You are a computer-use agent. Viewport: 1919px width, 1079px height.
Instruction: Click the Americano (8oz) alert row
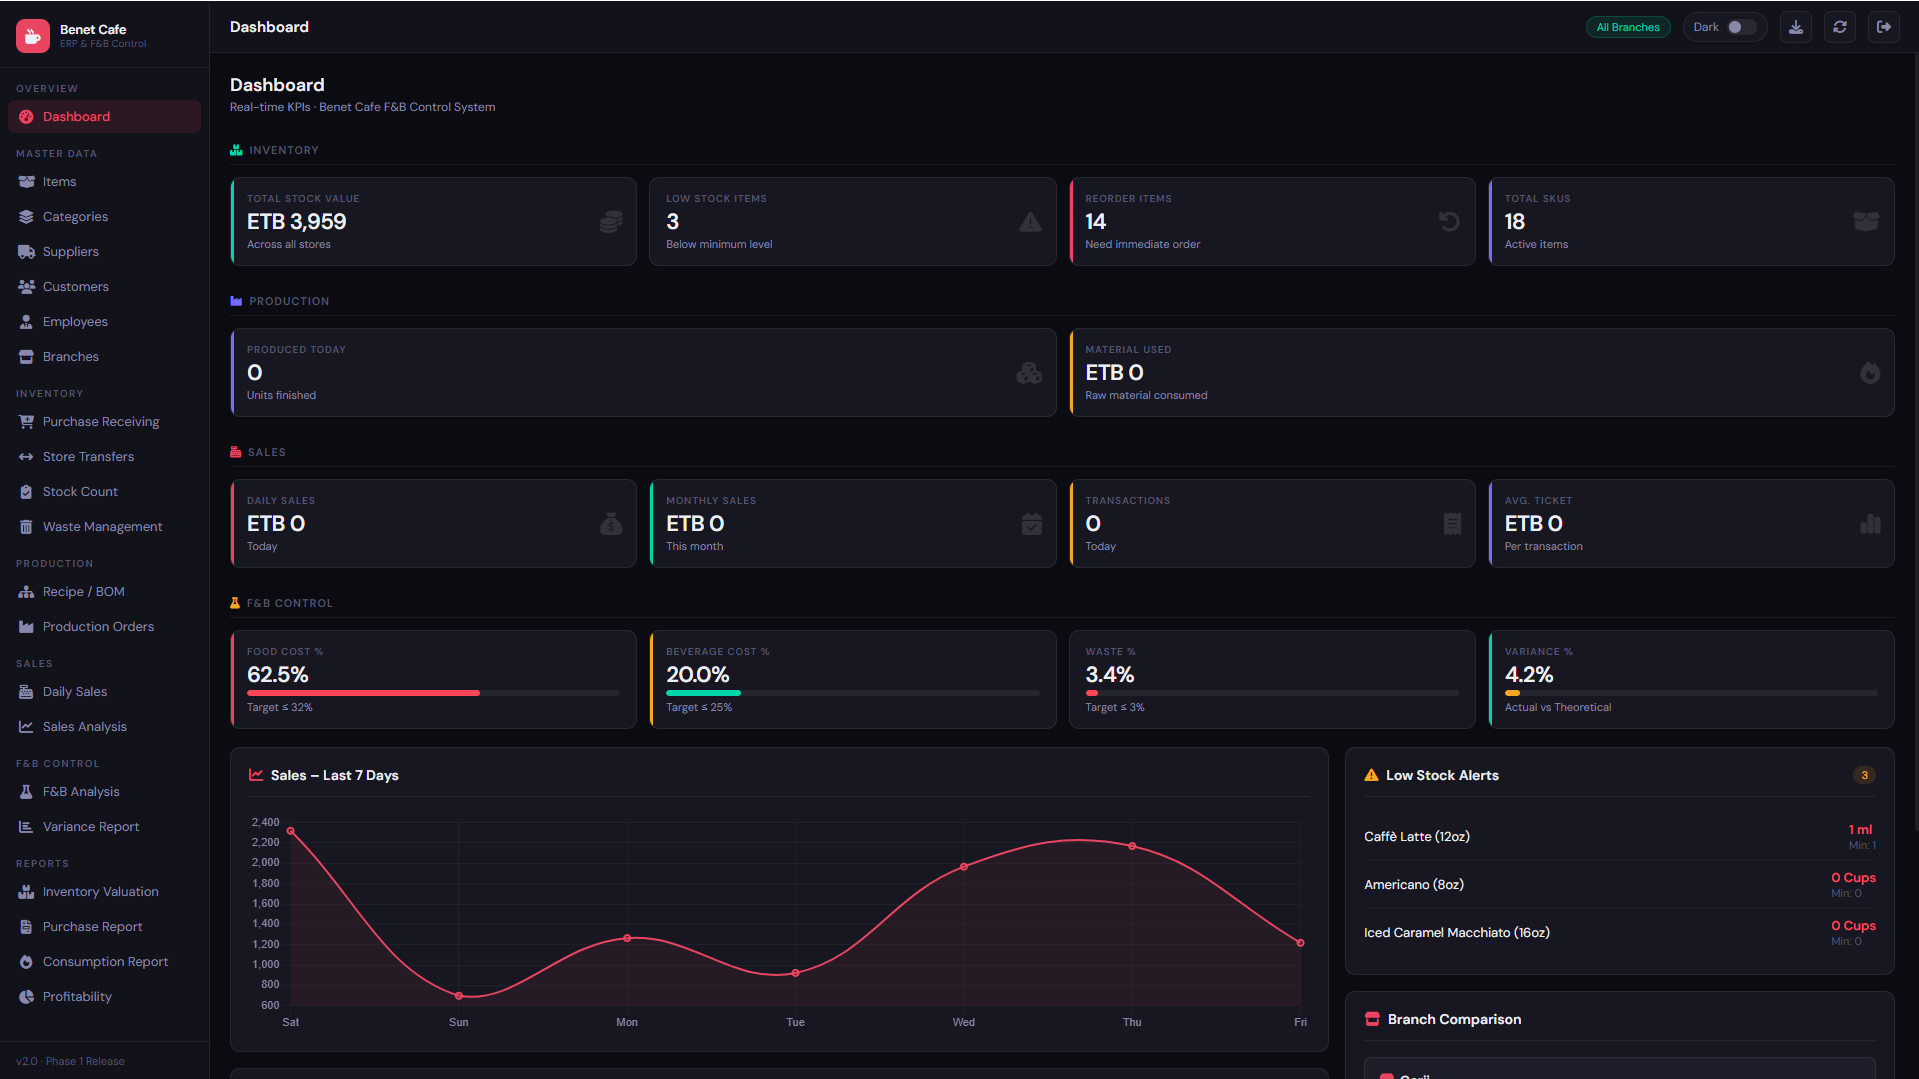(x=1620, y=885)
